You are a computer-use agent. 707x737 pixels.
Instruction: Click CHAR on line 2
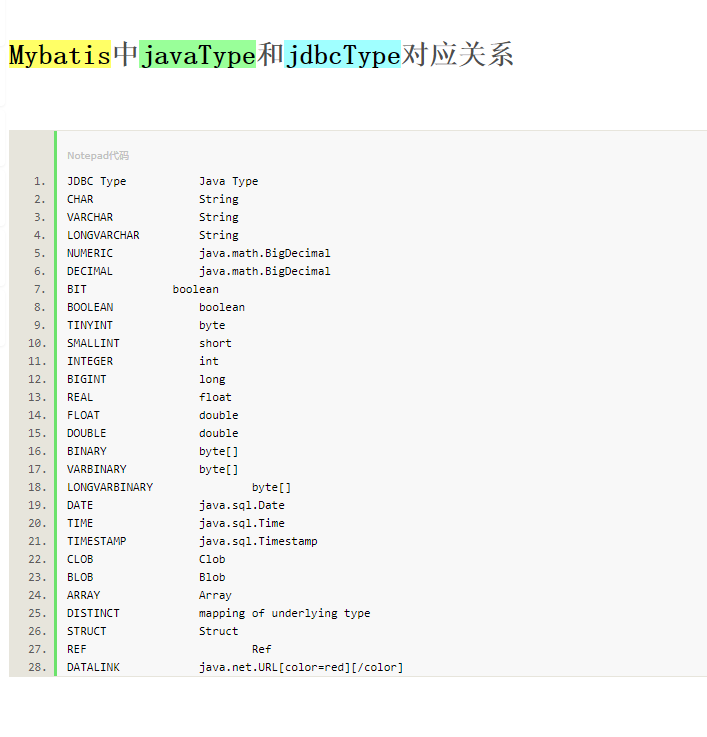[80, 199]
